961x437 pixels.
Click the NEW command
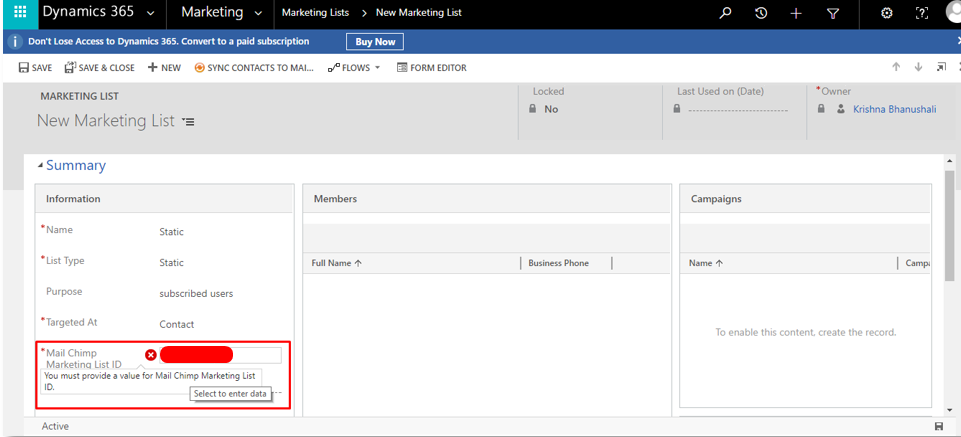tap(164, 68)
